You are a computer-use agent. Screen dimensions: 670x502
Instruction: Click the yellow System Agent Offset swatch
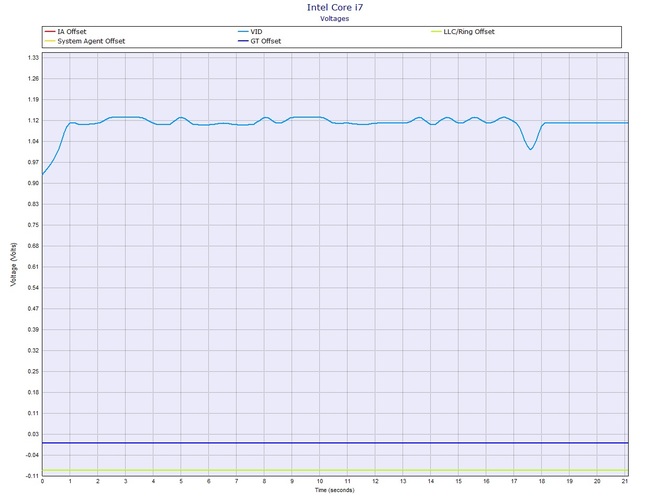coord(50,41)
